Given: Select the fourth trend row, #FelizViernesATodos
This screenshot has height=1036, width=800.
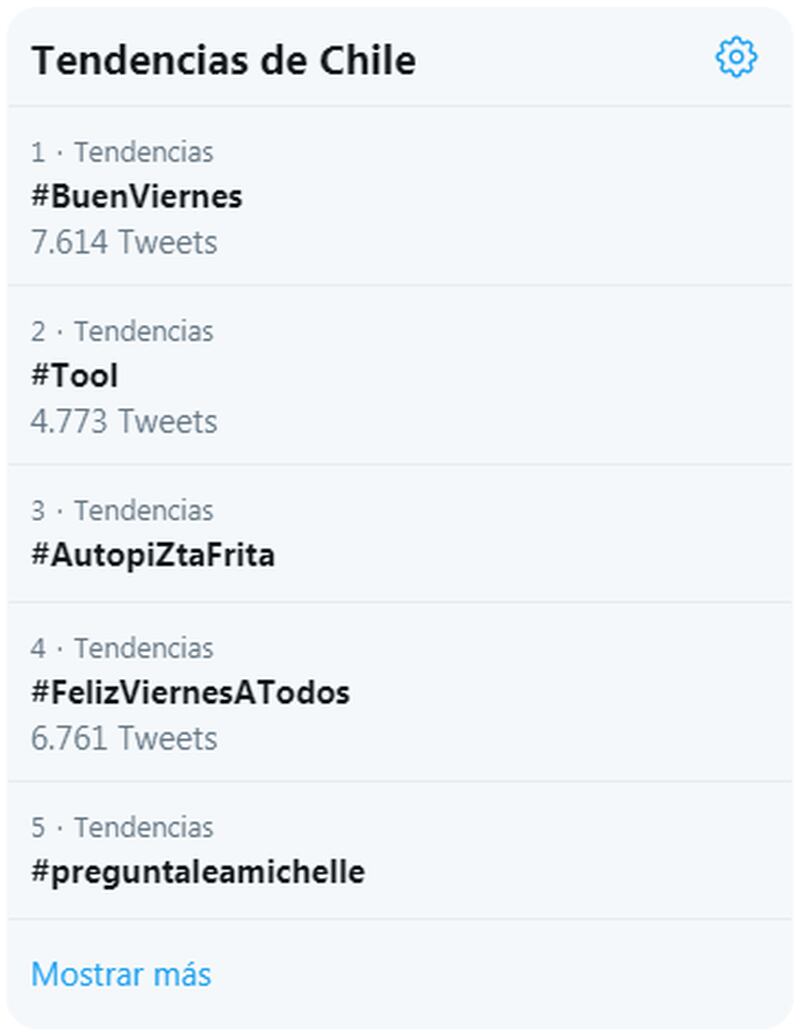Looking at the screenshot, I should (x=400, y=692).
